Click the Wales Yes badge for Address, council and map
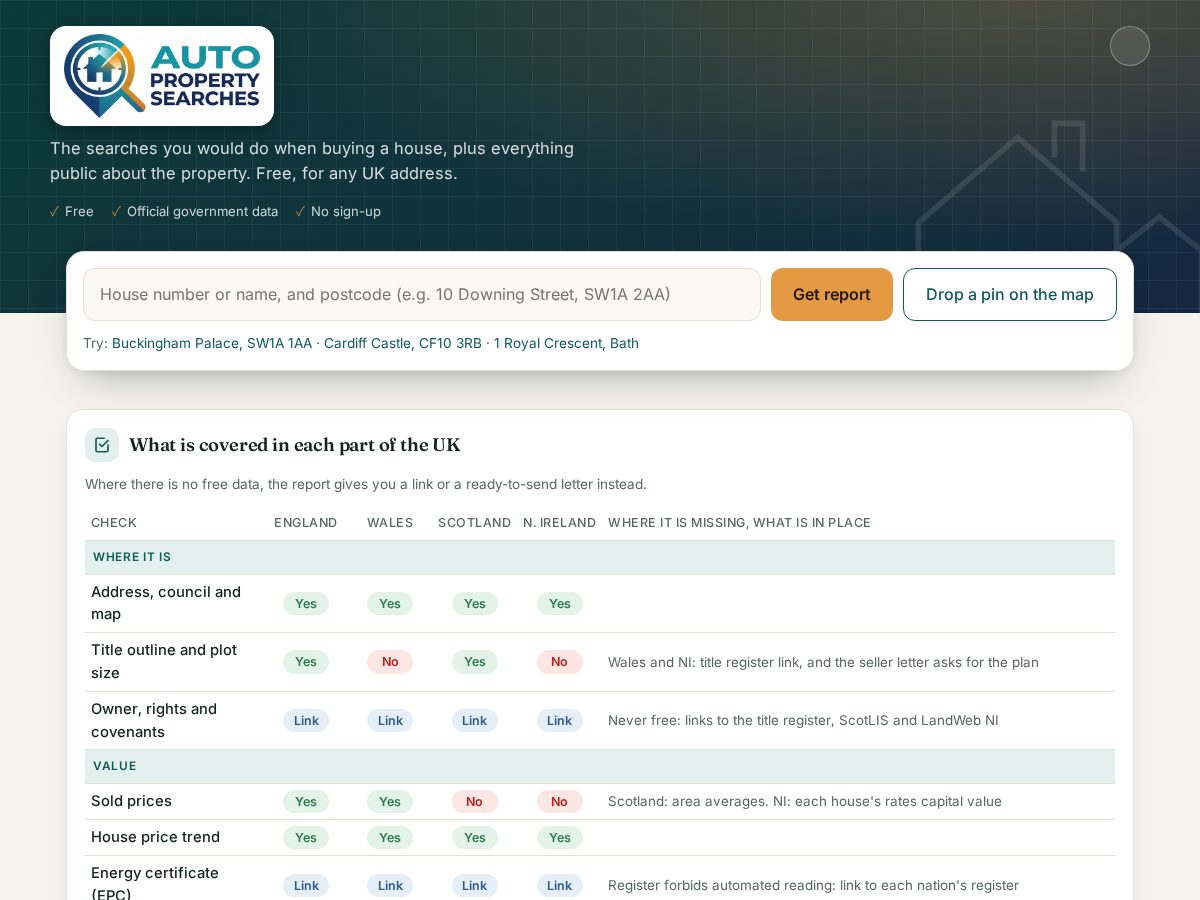 click(390, 603)
